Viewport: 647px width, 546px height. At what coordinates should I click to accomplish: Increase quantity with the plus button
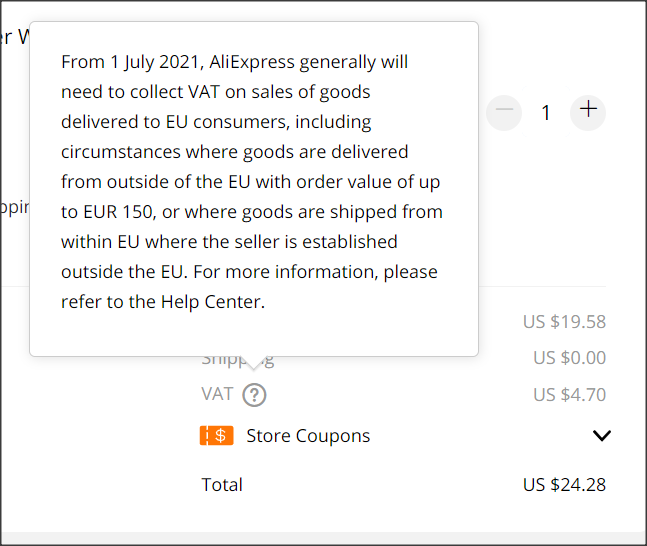tap(588, 112)
